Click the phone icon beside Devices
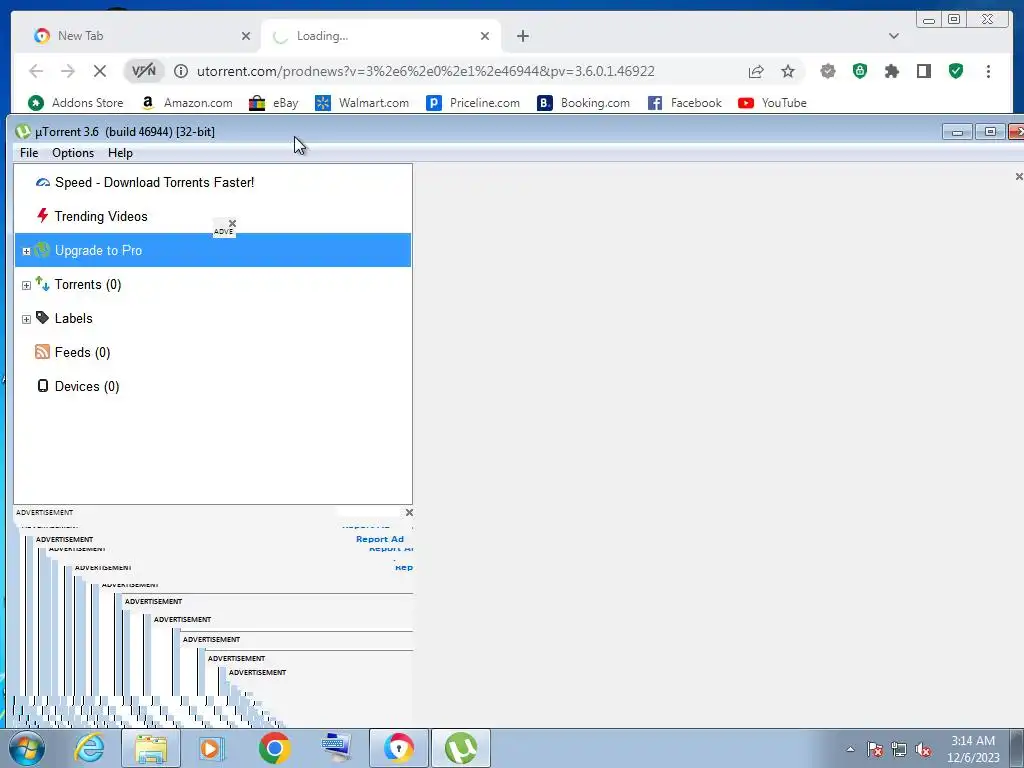1024x768 pixels. coord(42,386)
